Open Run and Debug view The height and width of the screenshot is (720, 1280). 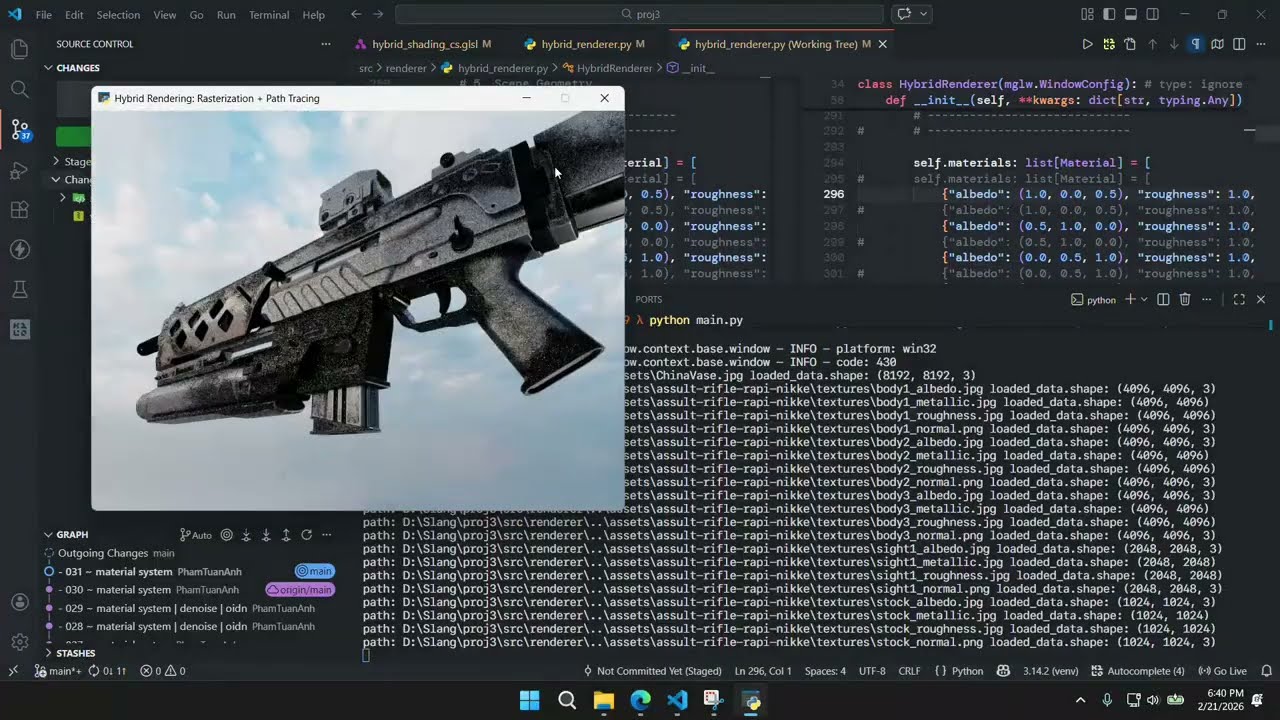click(19, 170)
